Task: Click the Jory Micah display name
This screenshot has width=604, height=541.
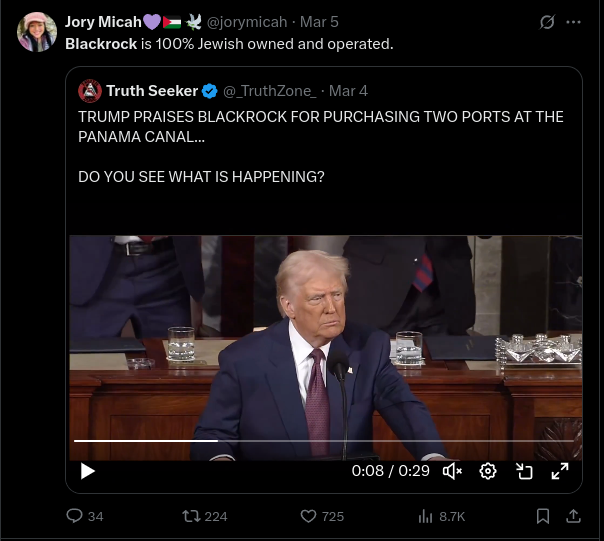Action: tap(102, 22)
